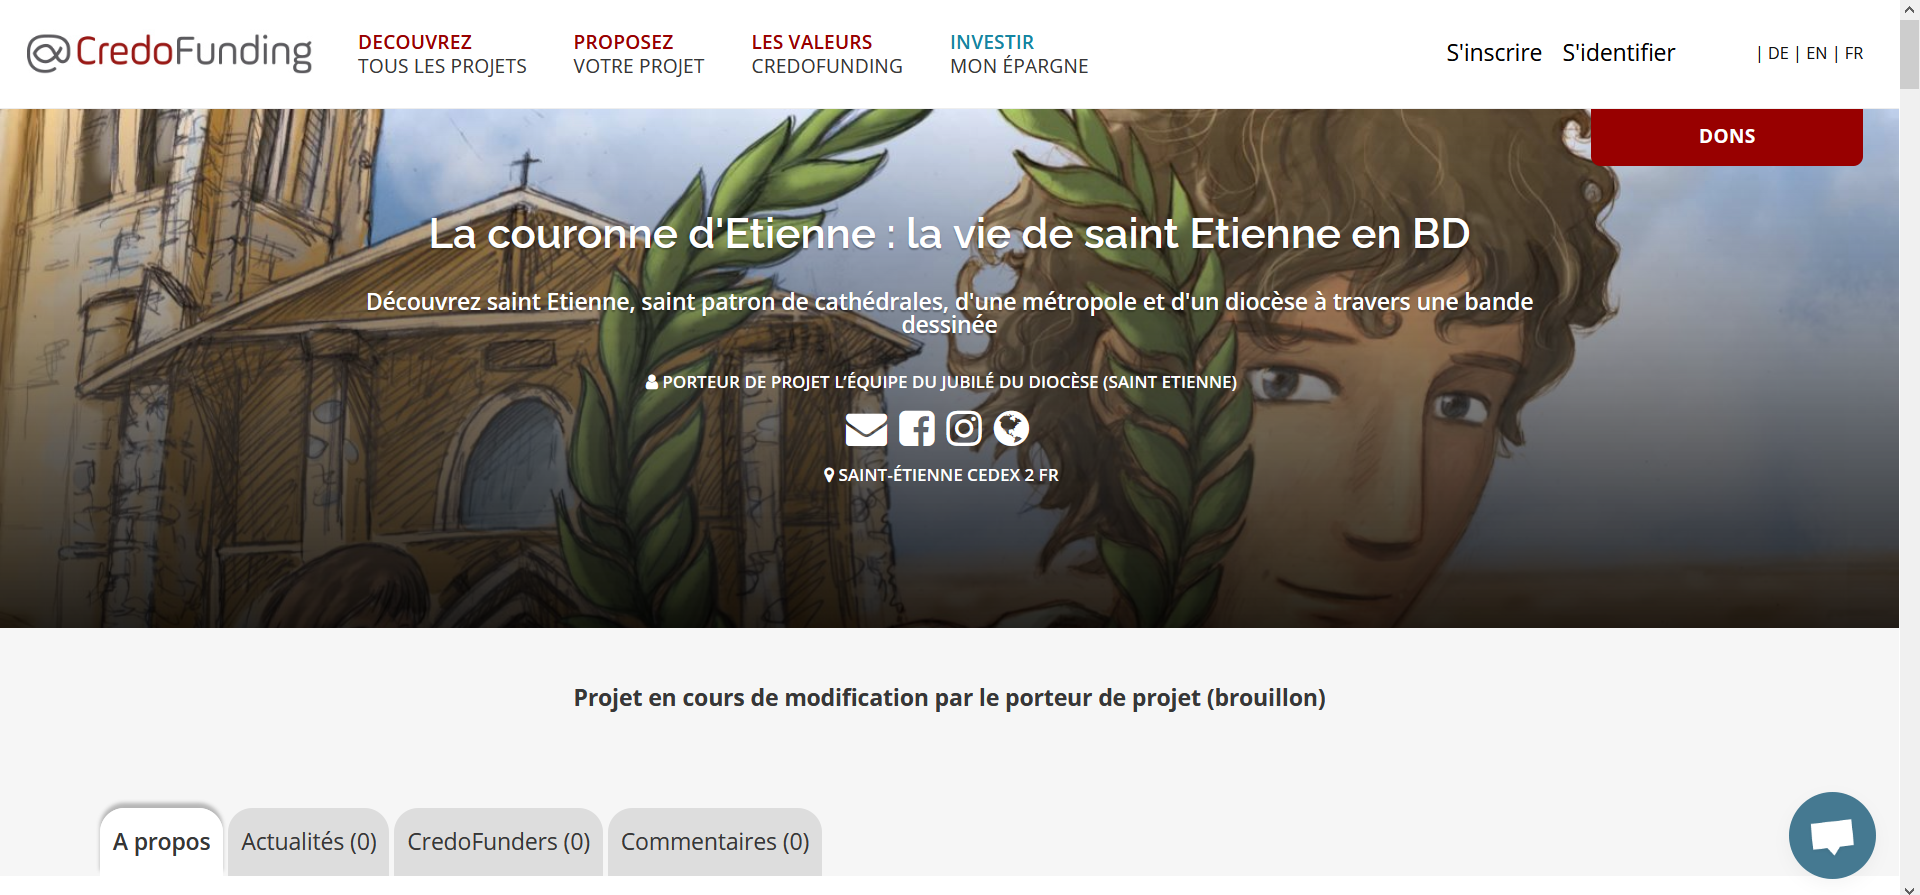Click the project owner person icon

[652, 382]
